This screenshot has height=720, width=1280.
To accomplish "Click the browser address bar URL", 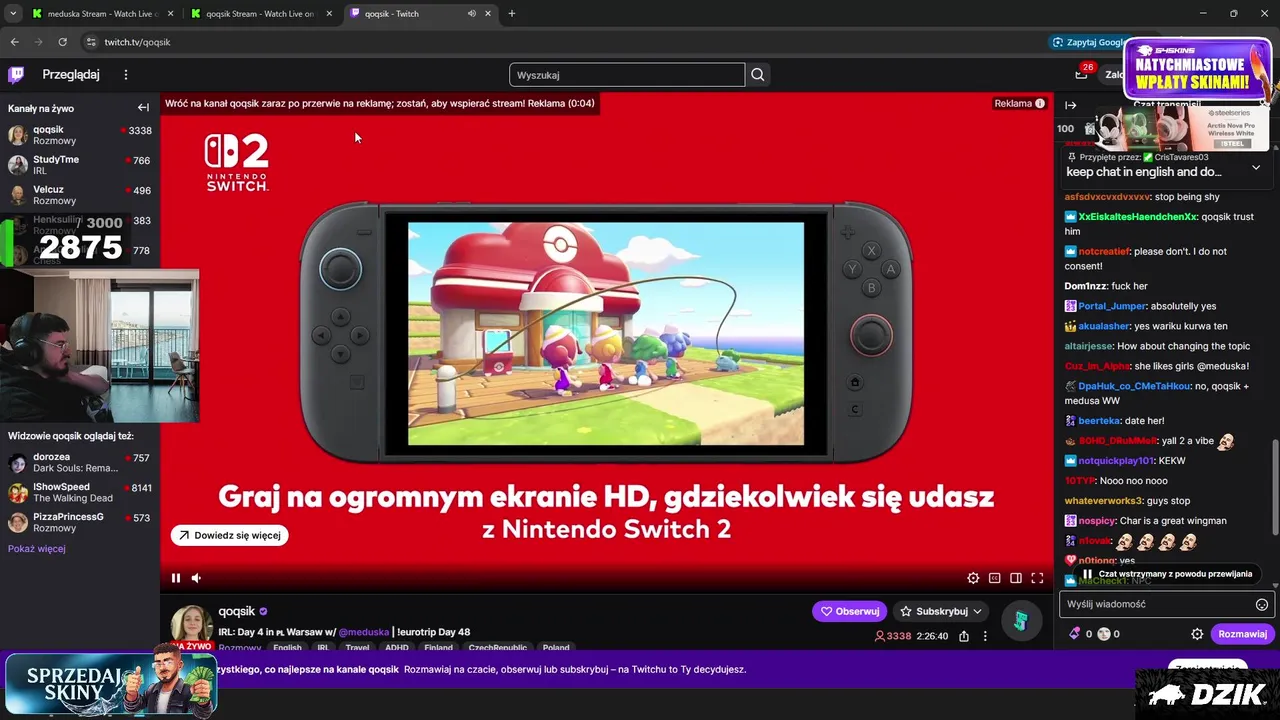I will [138, 42].
